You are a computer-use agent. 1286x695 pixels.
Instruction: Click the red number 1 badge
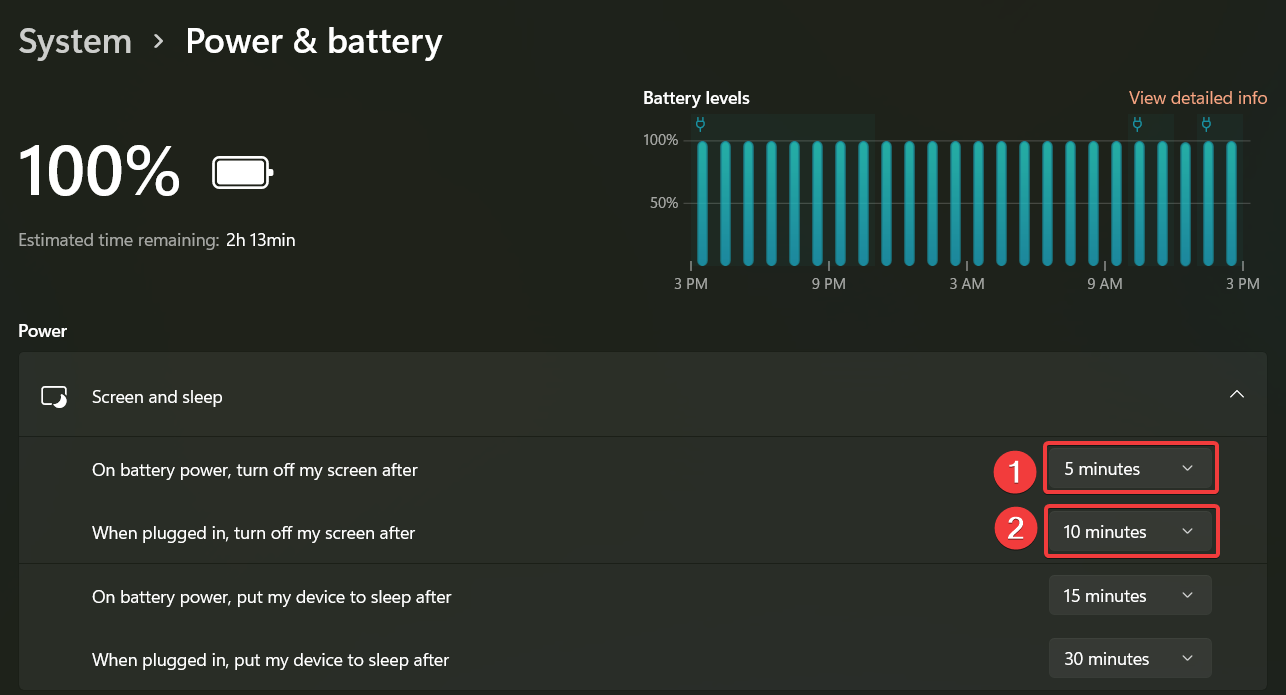coord(1015,471)
